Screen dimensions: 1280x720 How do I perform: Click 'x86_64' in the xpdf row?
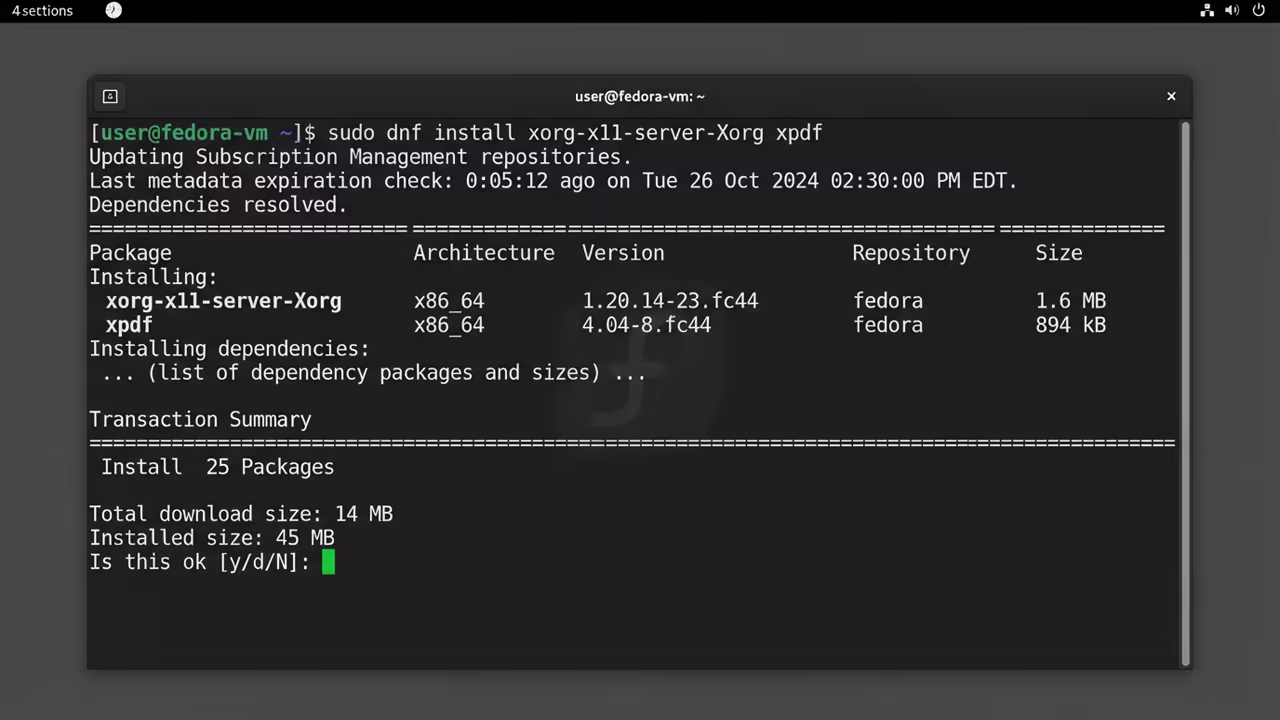(x=449, y=325)
